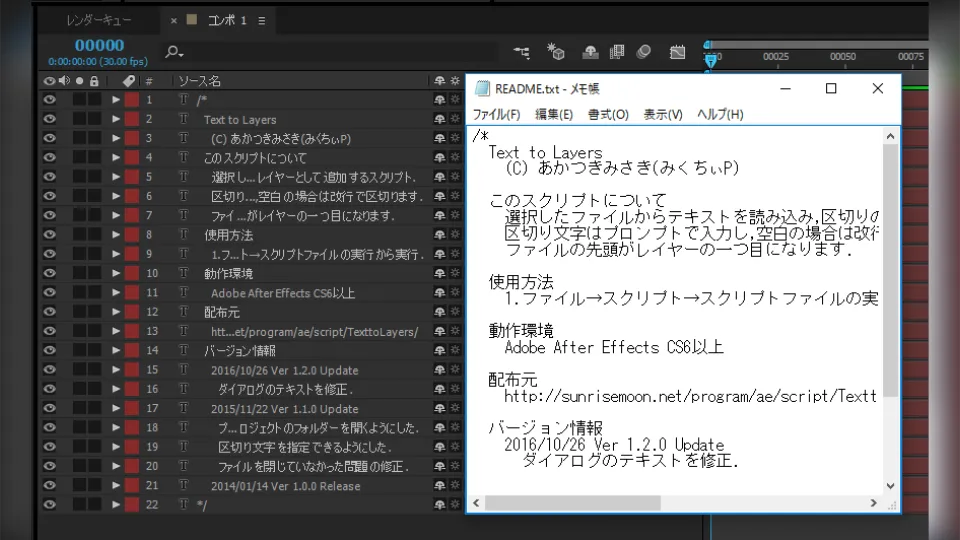Open Notepad 編集(E) menu
Screen dimensions: 960x540
[554, 114]
